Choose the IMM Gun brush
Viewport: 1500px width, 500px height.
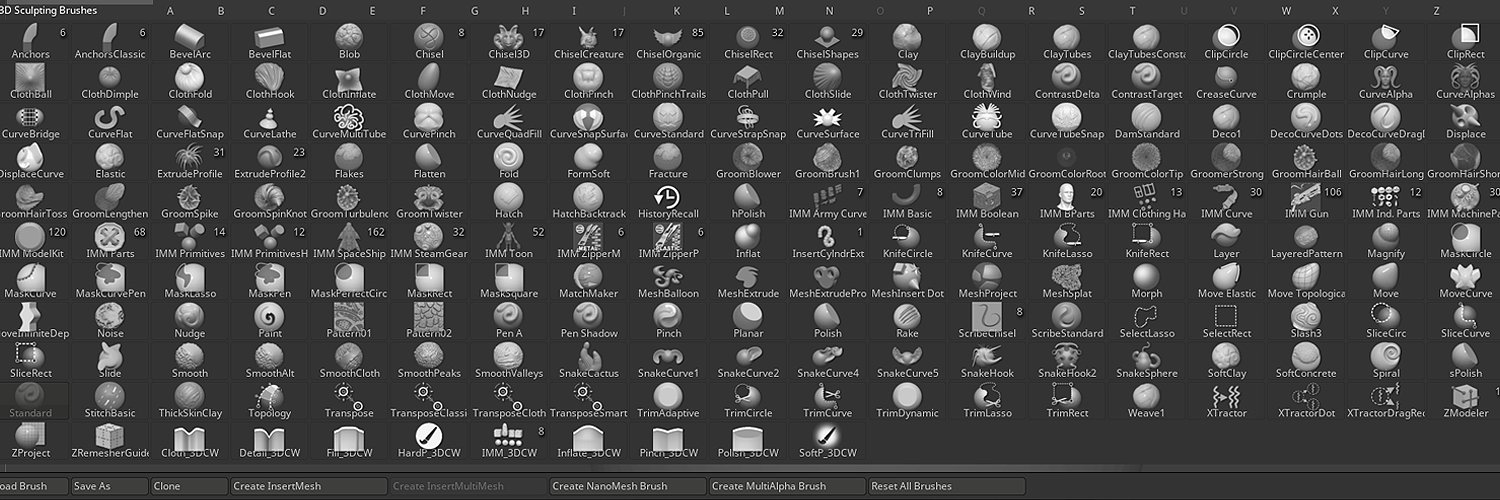tap(1307, 202)
